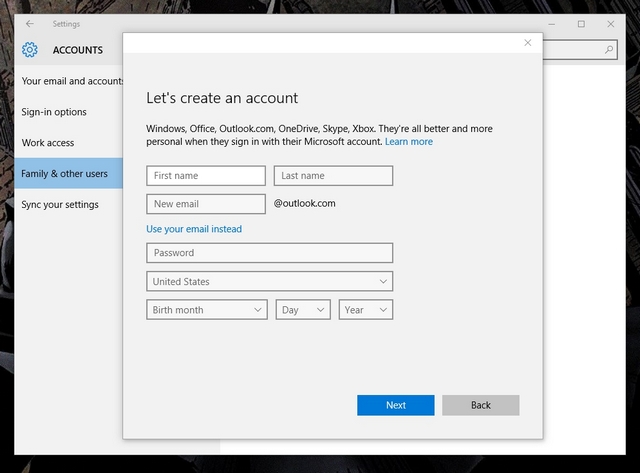Screen dimensions: 640x473
Task: Open Your email and accounts section
Action: [69, 81]
